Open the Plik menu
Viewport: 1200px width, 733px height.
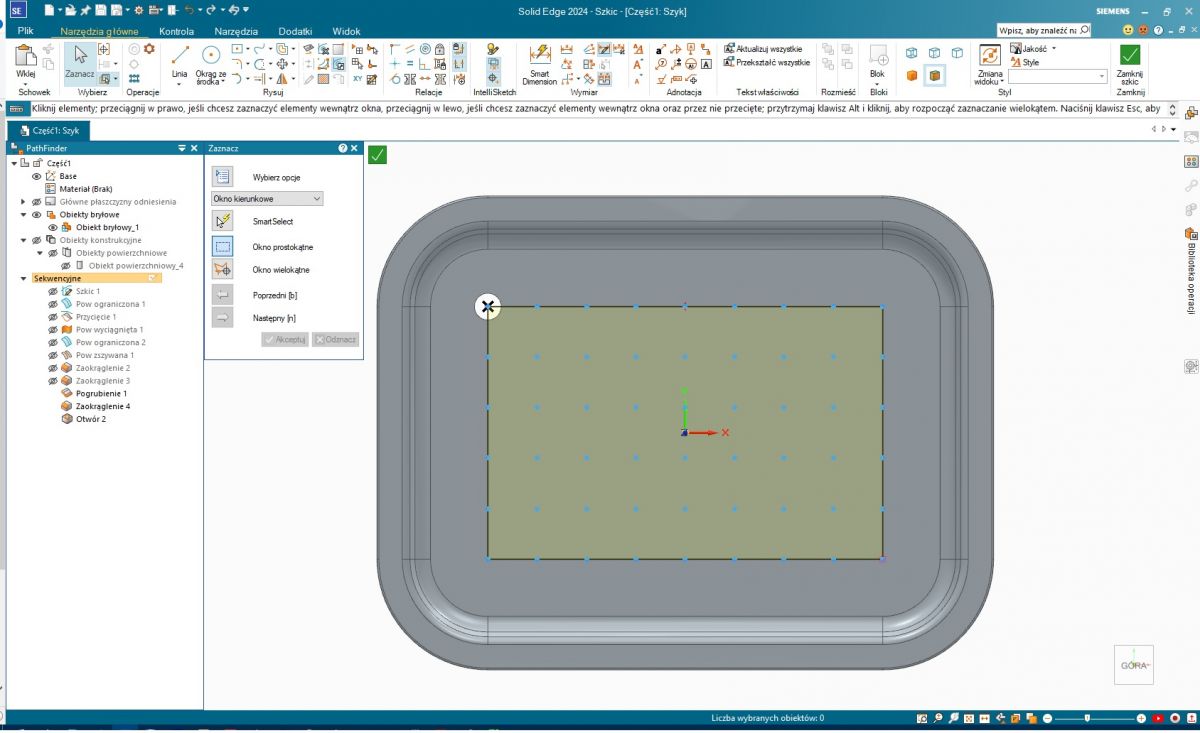(26, 31)
